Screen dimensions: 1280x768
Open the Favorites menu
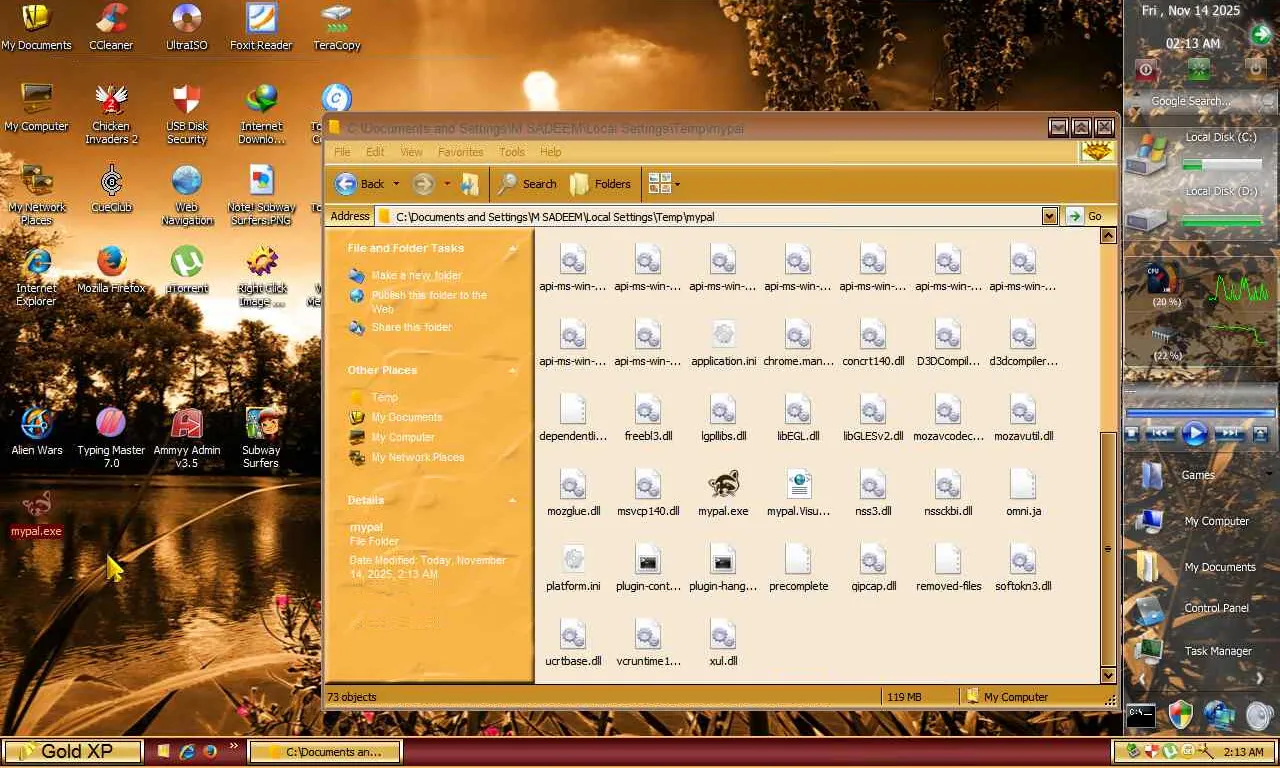(460, 152)
